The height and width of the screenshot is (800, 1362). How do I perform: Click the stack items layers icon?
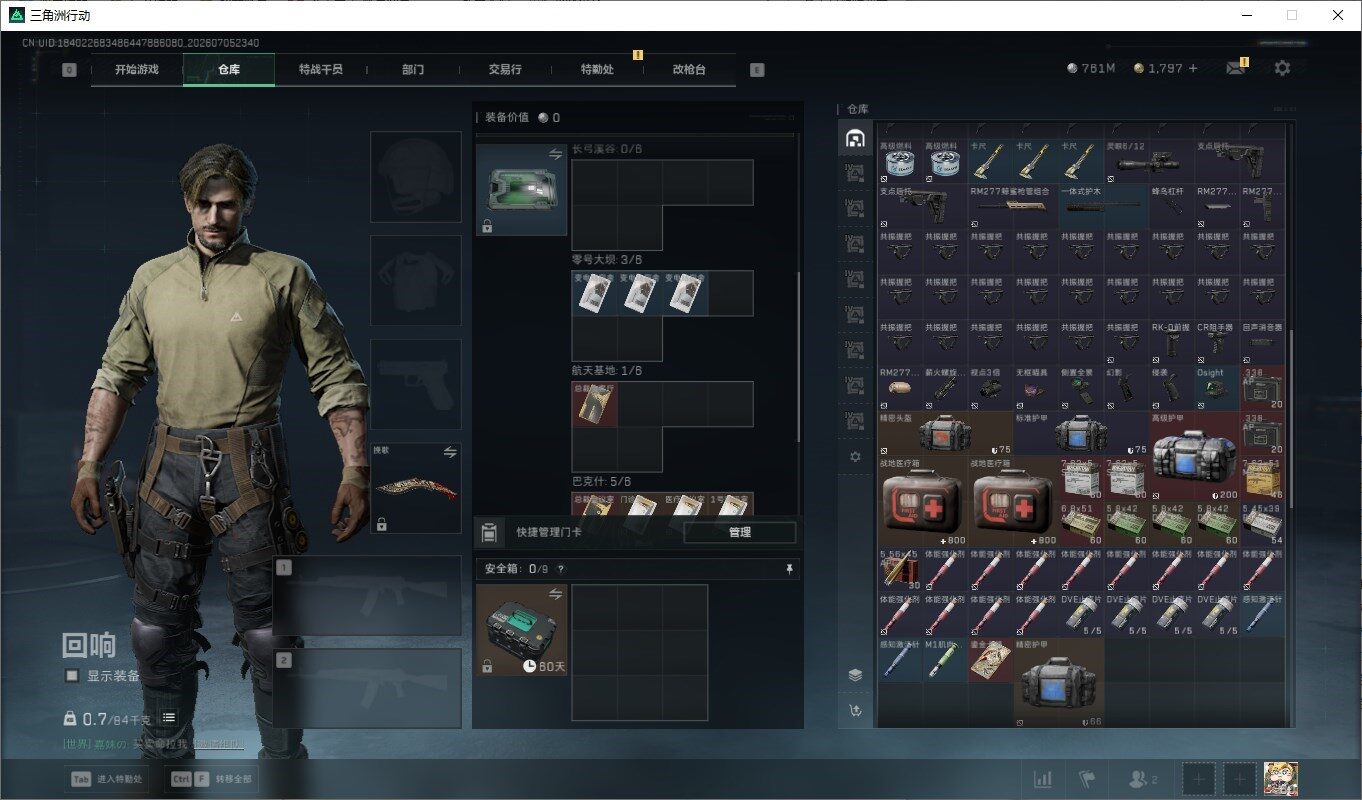tap(855, 675)
